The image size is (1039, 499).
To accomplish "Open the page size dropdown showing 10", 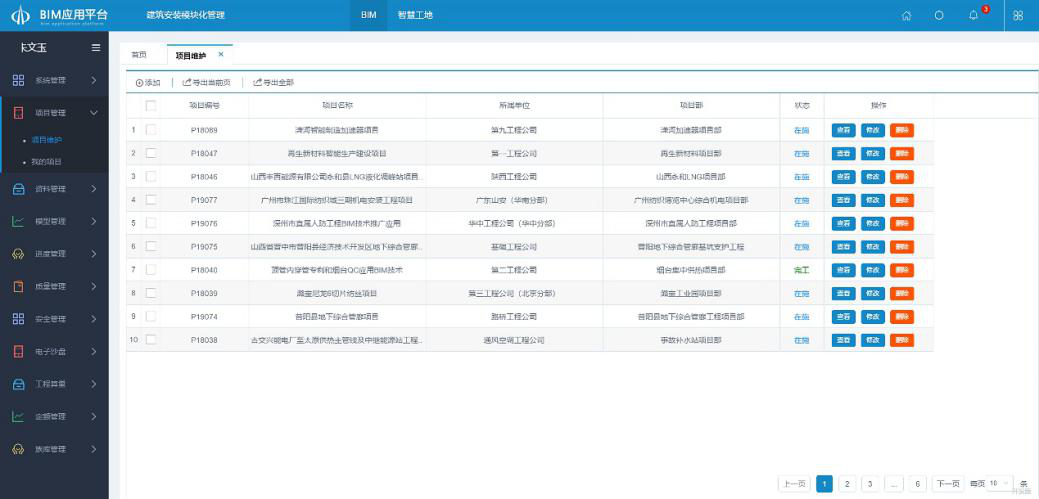I will (x=1000, y=483).
